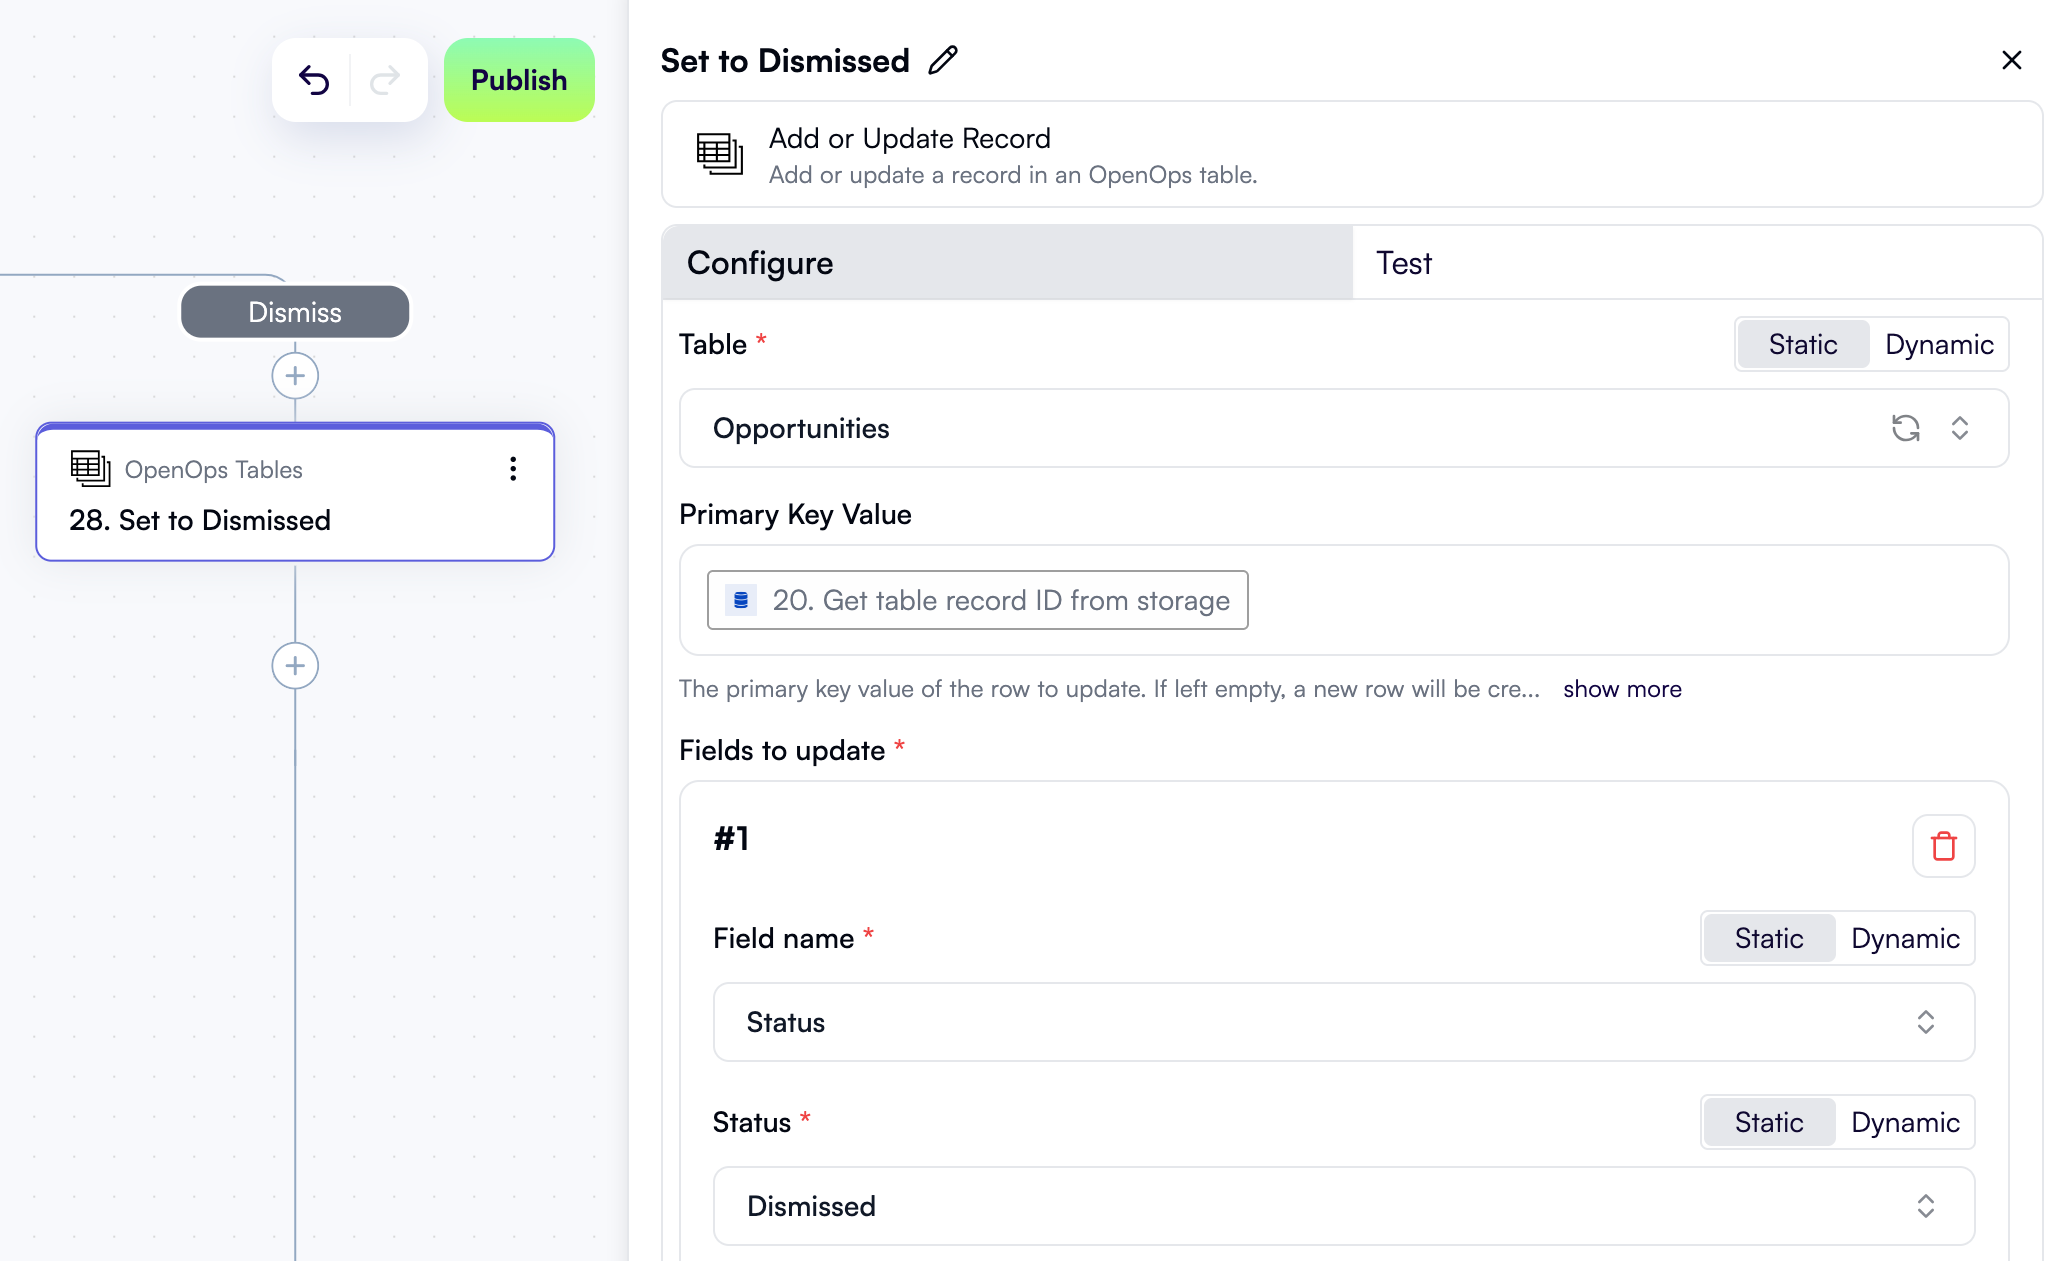The image size is (2056, 1261).
Task: Switch Table input to Dynamic mode
Action: pos(1938,344)
